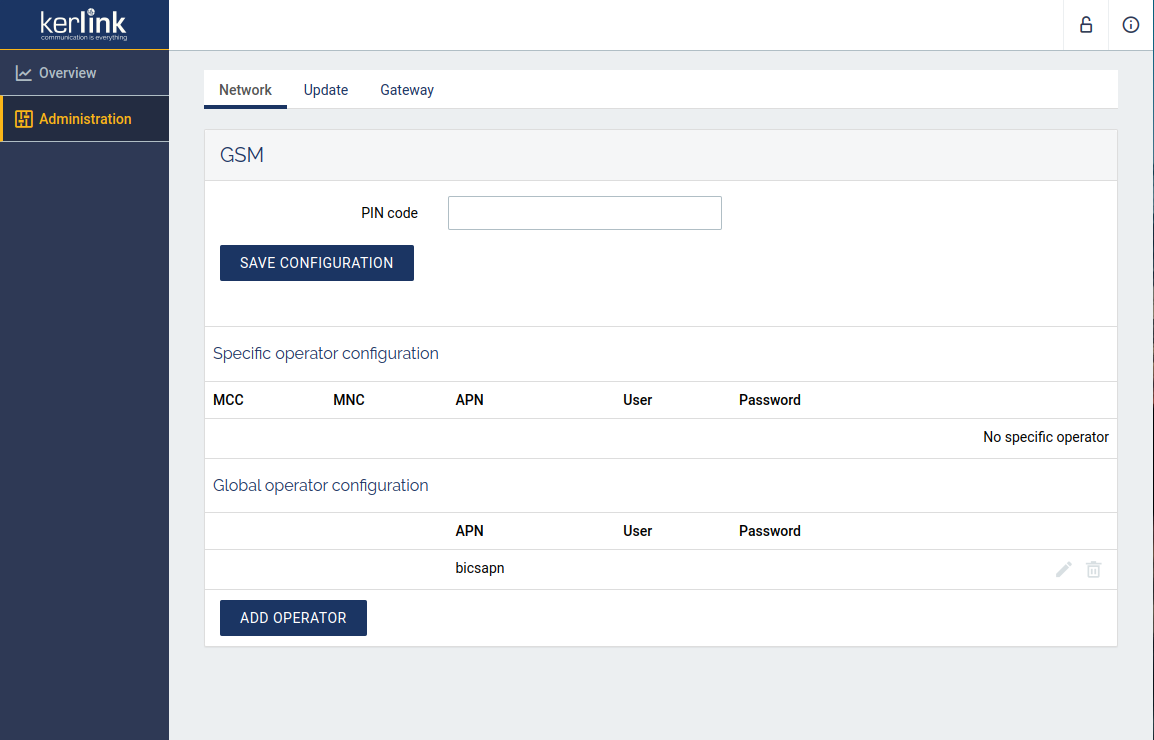Select APN header in specific operator table
The height and width of the screenshot is (740, 1154).
[469, 400]
